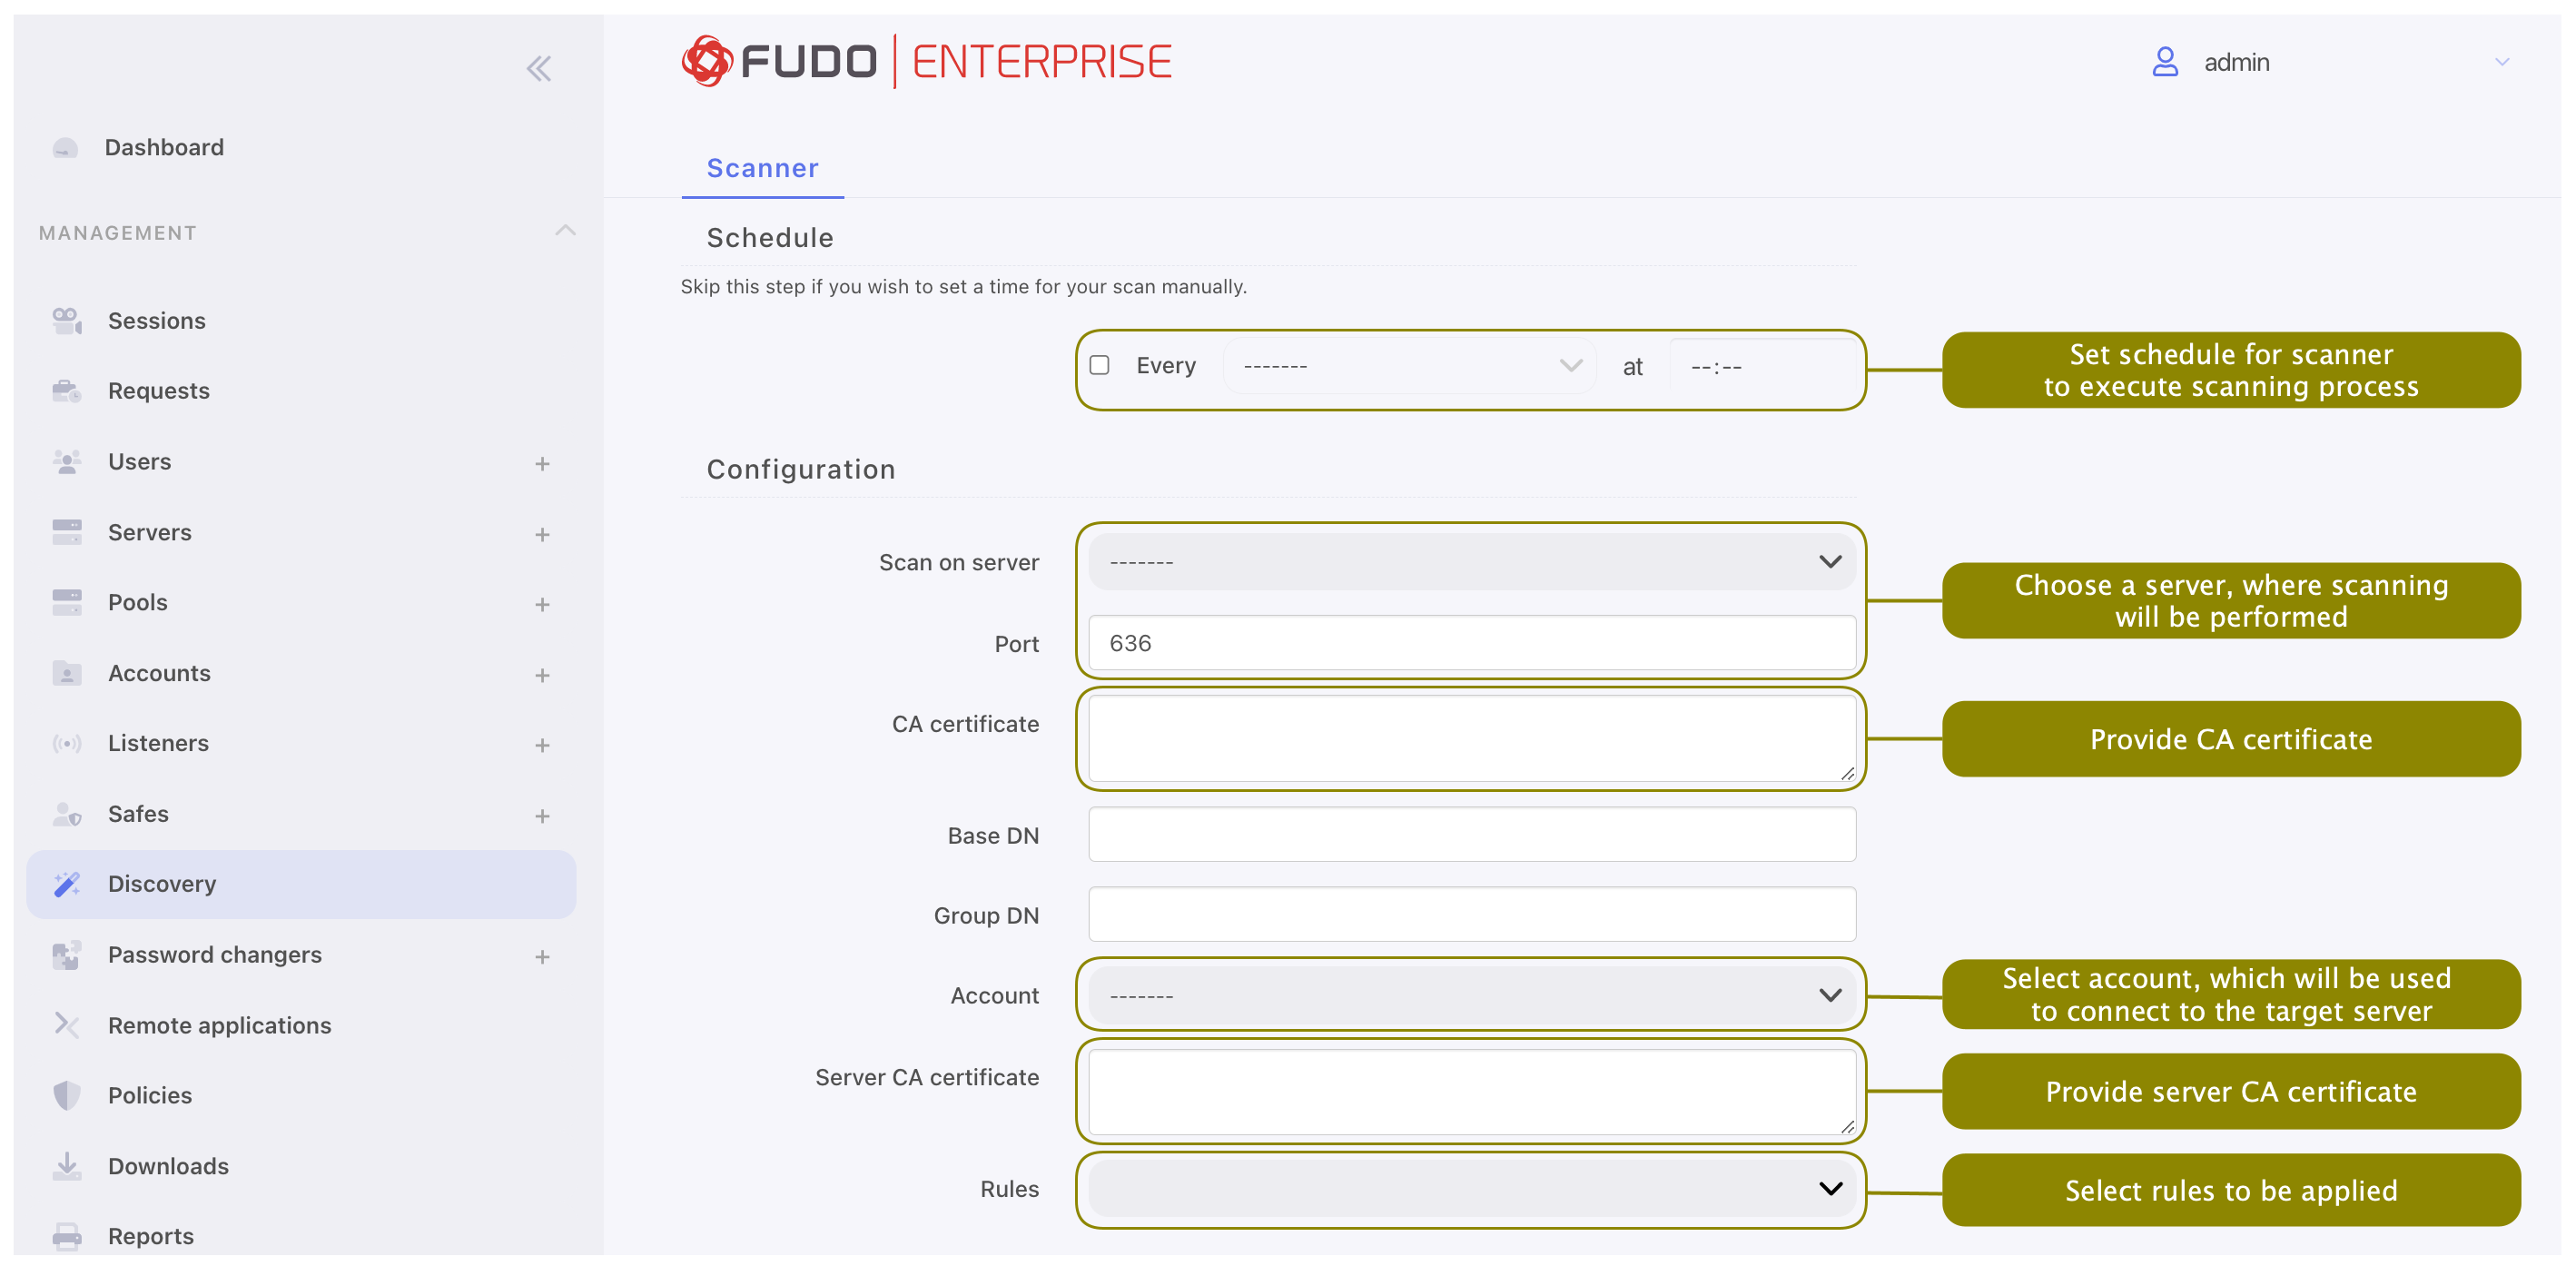Collapse the sidebar with the double-chevron icon

(539, 68)
